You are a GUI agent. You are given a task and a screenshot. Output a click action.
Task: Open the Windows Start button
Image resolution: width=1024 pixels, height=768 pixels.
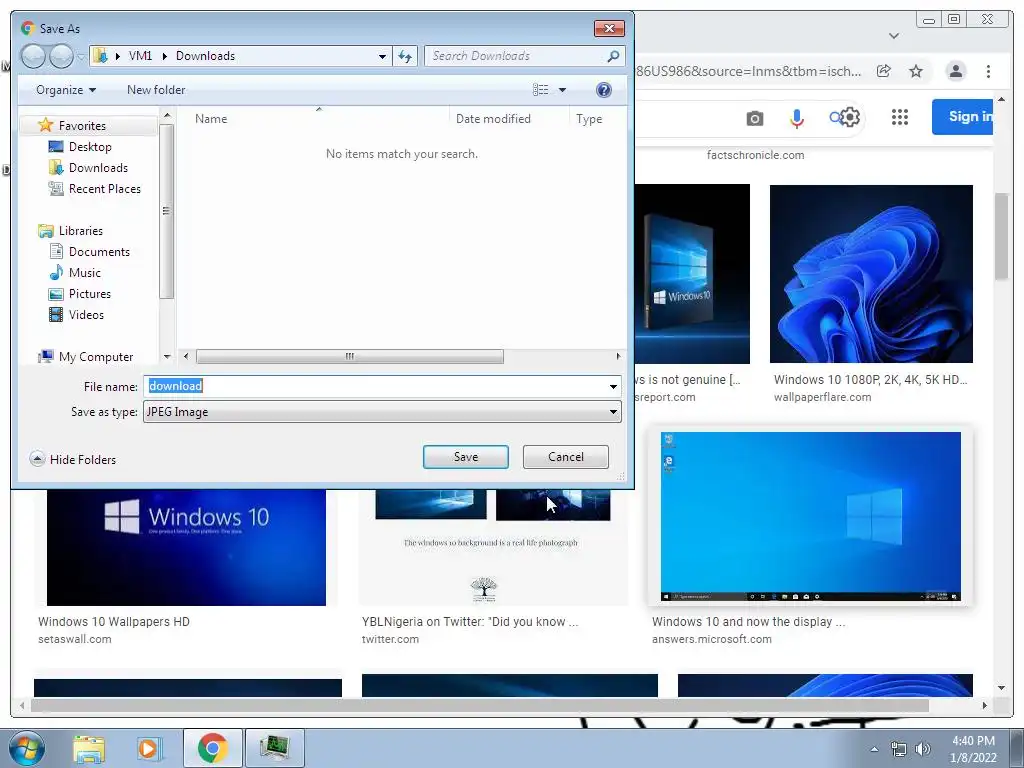27,748
